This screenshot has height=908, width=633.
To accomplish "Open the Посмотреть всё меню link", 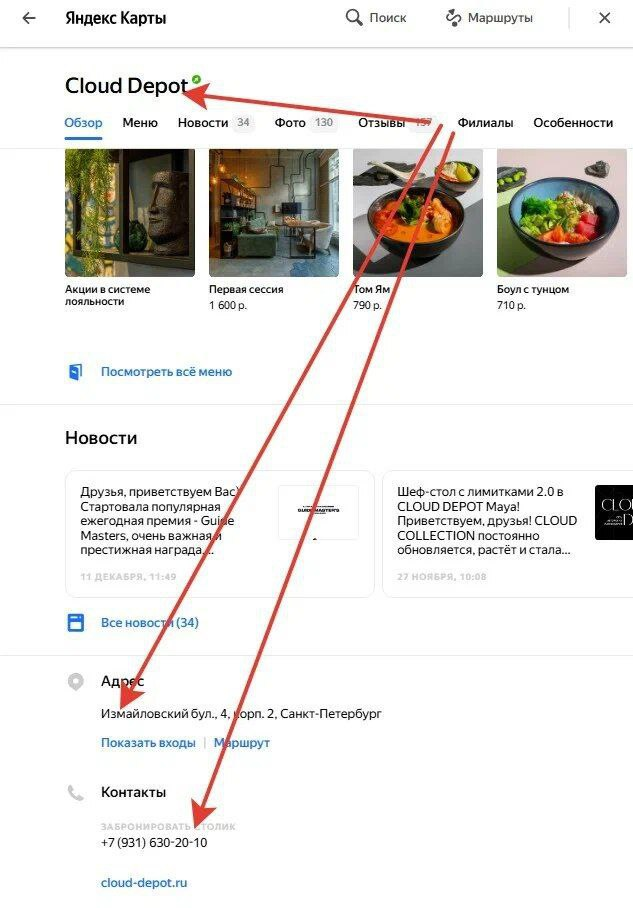I will point(166,372).
